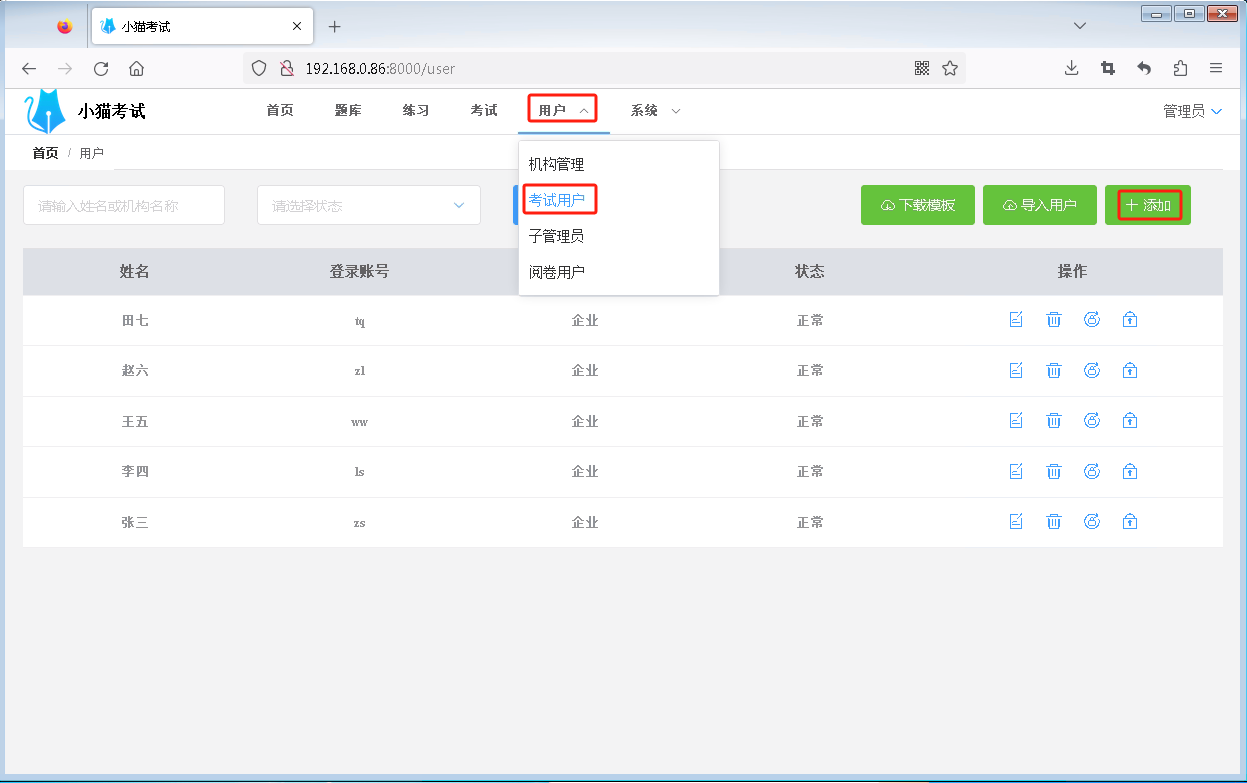This screenshot has width=1247, height=783.
Task: Click the green 添加 button
Action: [x=1148, y=205]
